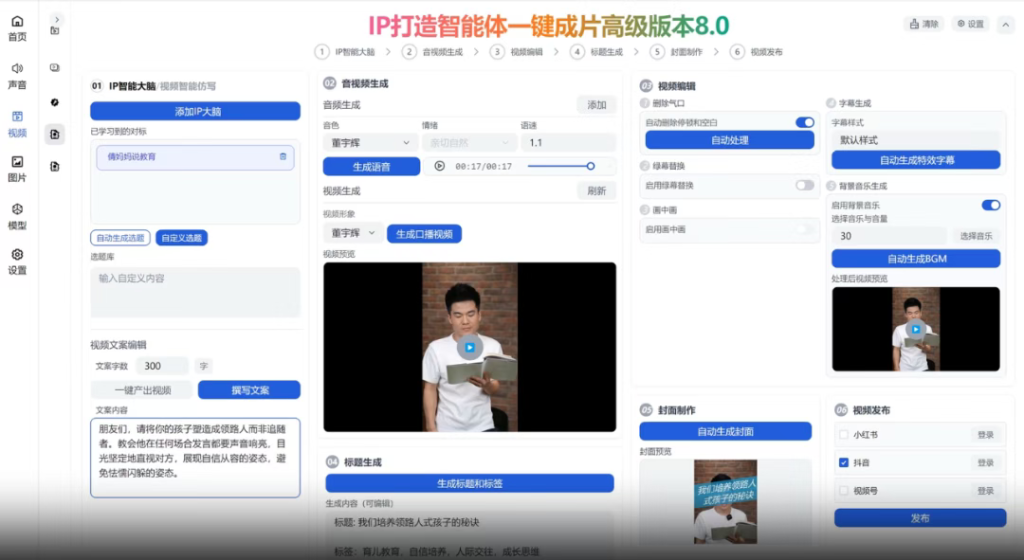Click 登录 for 小红书
The height and width of the screenshot is (560, 1024).
985,435
